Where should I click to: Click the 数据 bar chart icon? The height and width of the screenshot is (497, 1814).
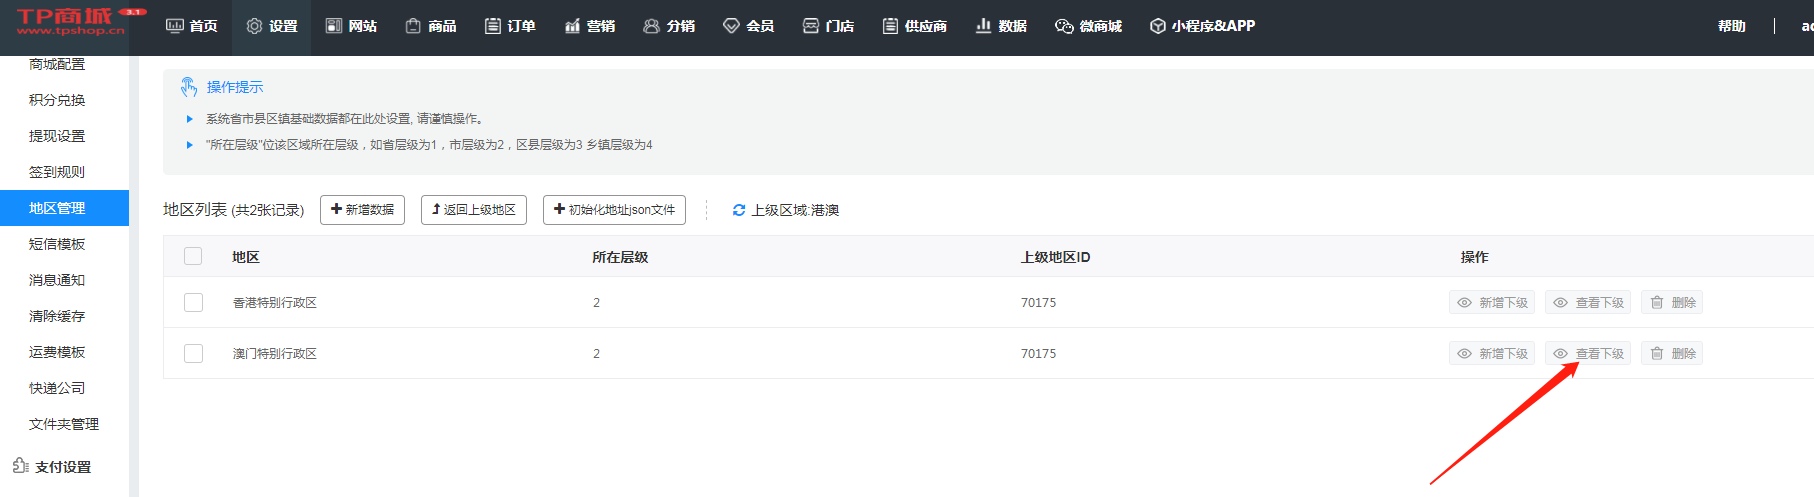pyautogui.click(x=983, y=26)
